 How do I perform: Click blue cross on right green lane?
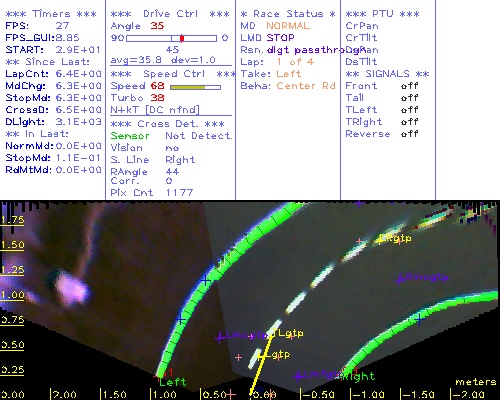click(x=419, y=319)
